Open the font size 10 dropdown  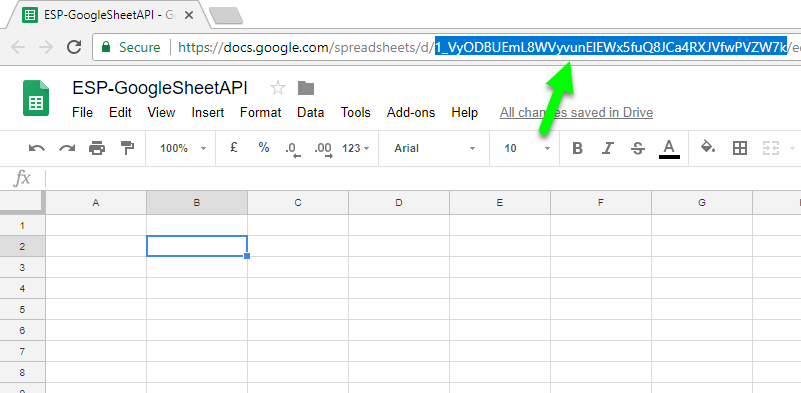click(x=527, y=148)
